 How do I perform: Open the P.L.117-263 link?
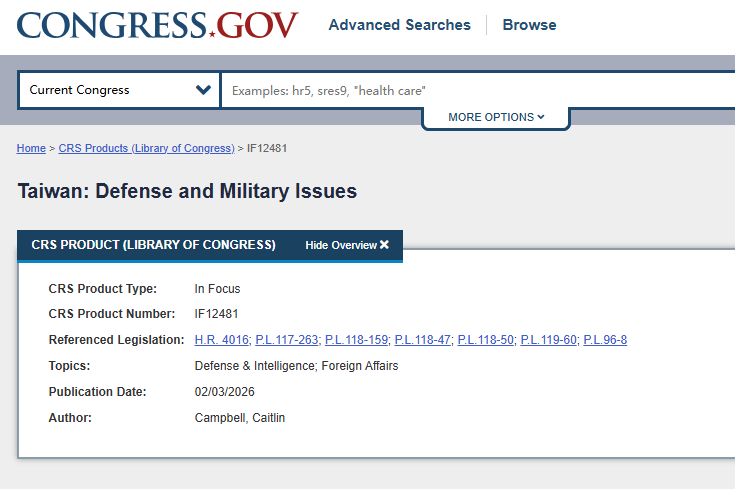pyautogui.click(x=286, y=340)
